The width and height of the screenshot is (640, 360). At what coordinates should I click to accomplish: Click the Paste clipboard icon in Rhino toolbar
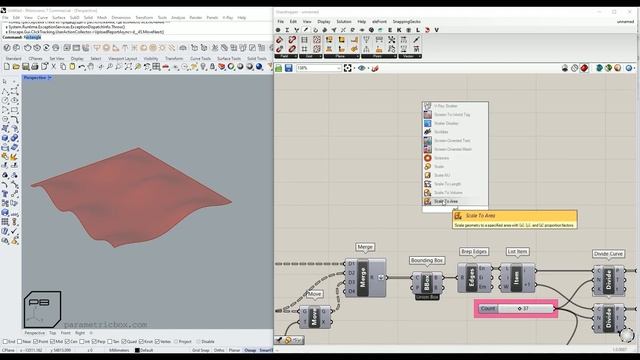[x=72, y=67]
